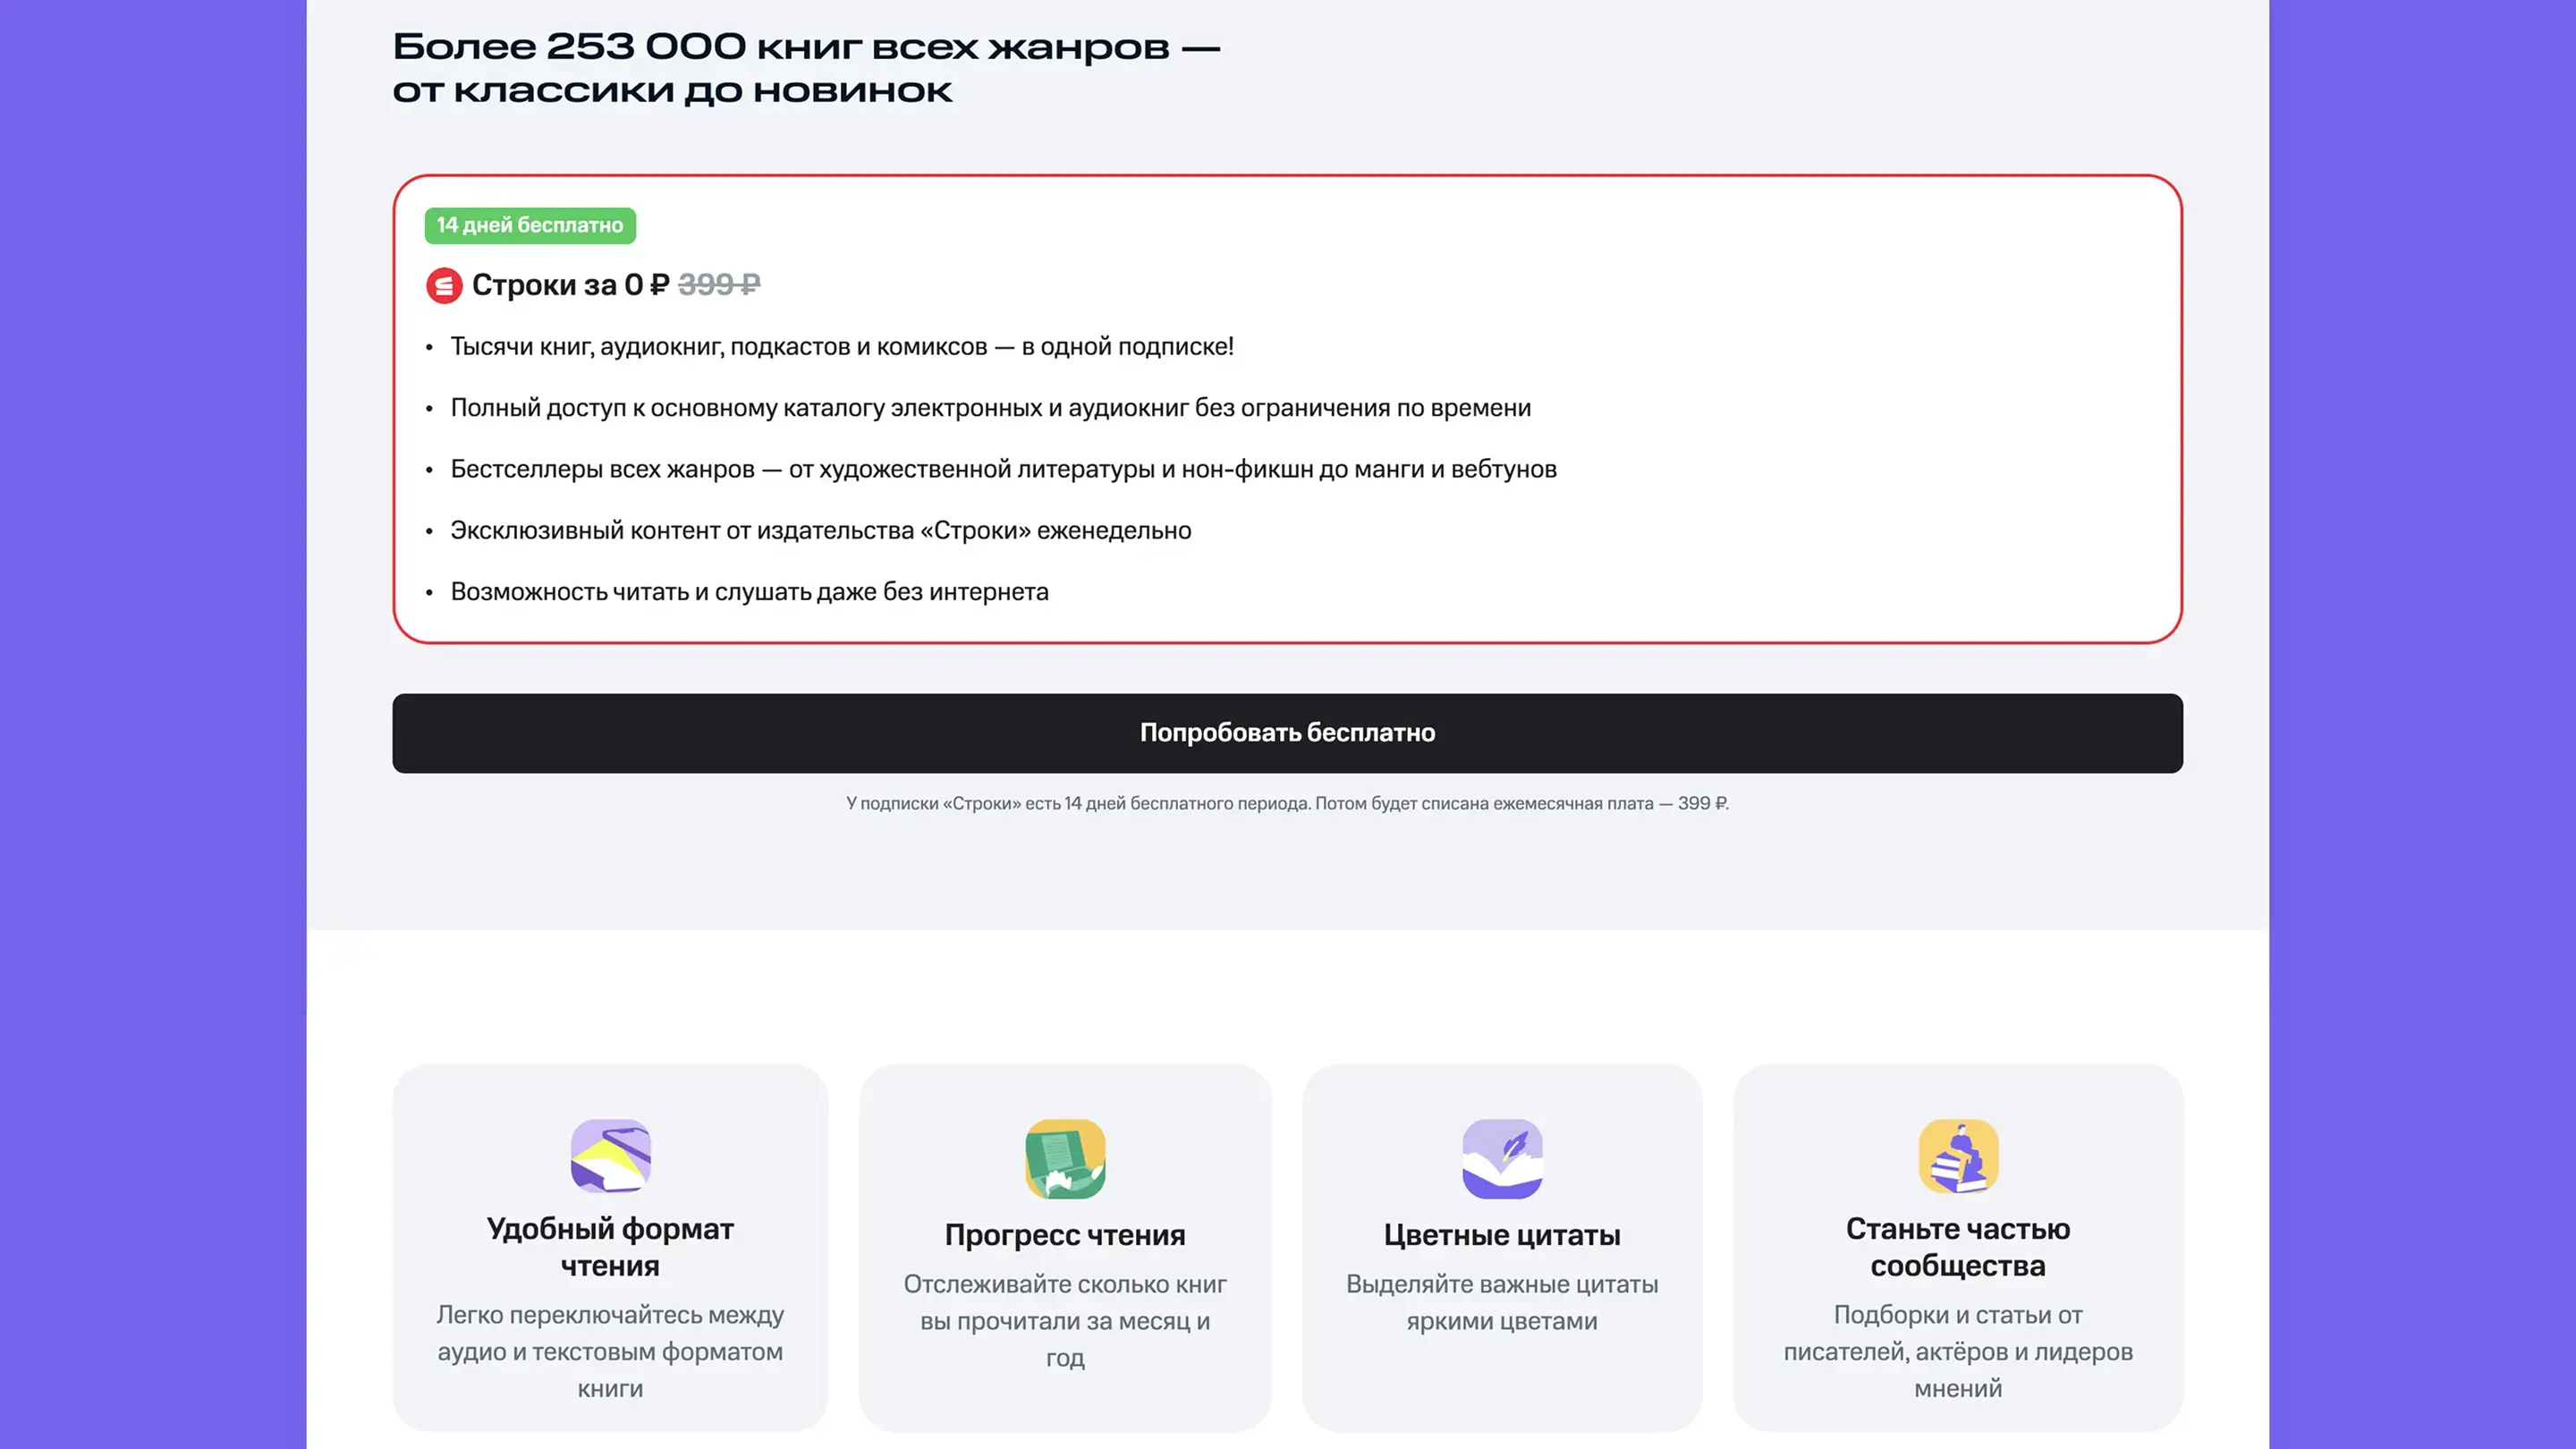Click the Тысячи книг, аудиокниг bullet item
Image resolution: width=2576 pixels, height=1449 pixels.
coord(841,347)
